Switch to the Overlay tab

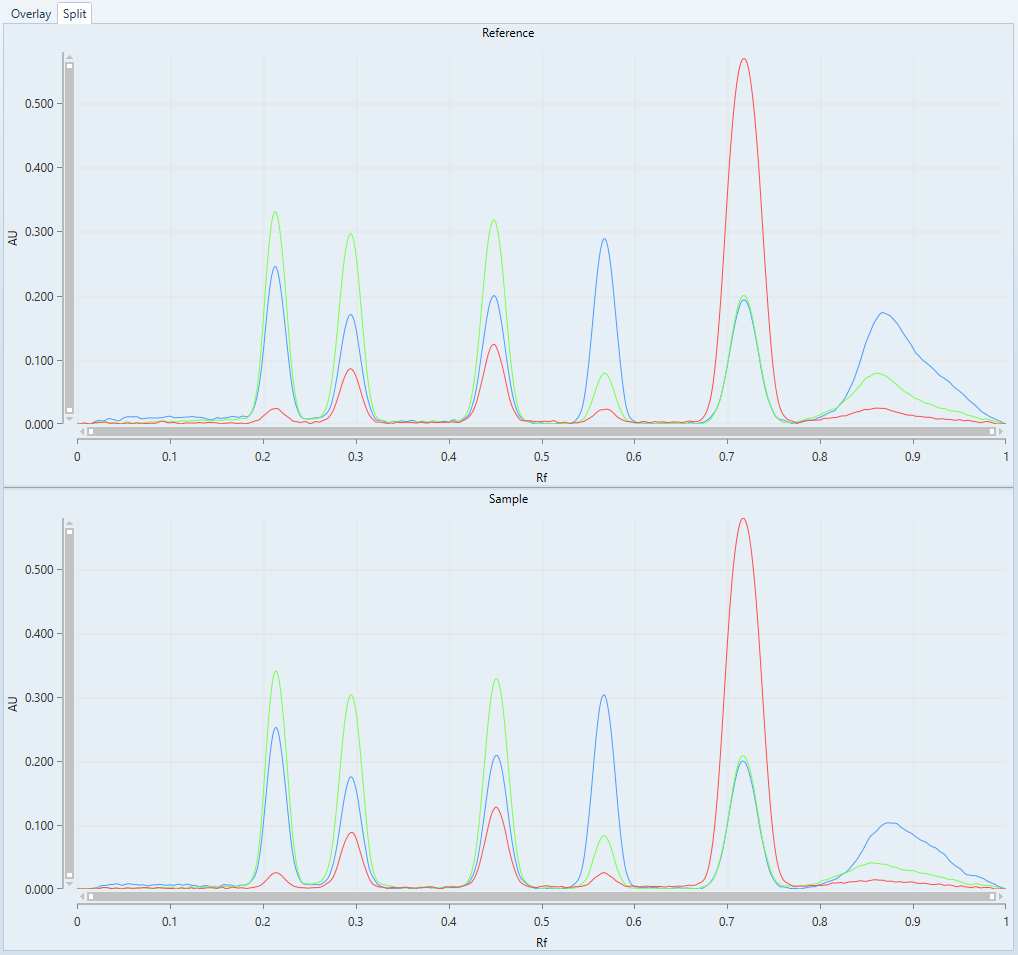coord(31,14)
